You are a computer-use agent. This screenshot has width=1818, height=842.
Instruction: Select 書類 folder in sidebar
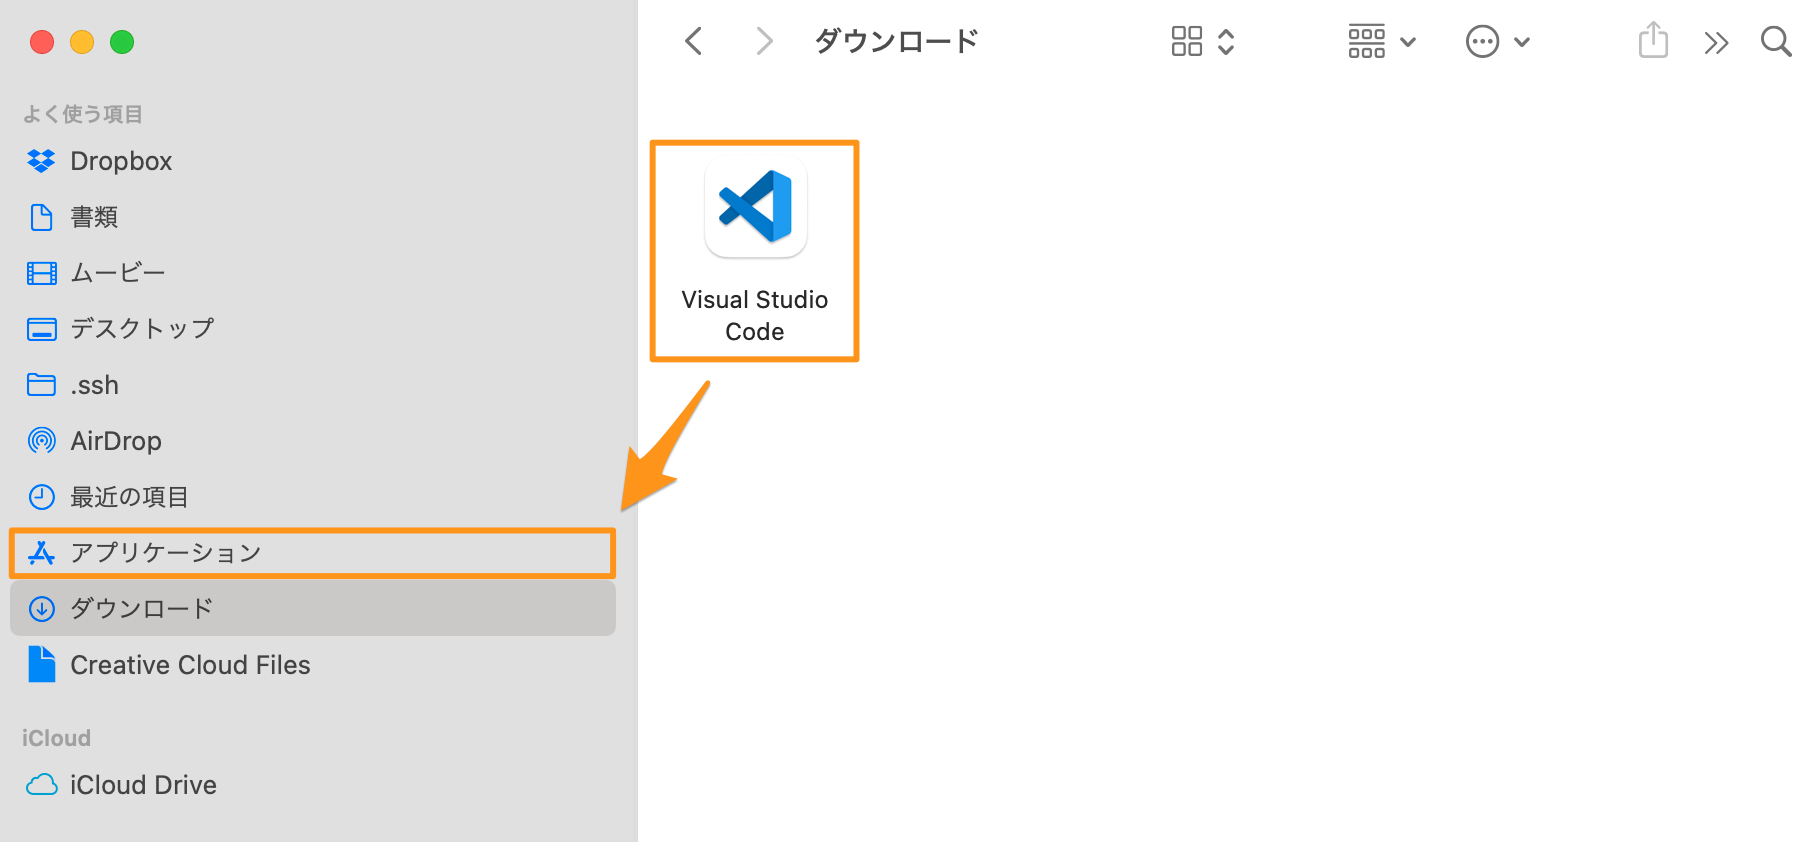tap(94, 217)
